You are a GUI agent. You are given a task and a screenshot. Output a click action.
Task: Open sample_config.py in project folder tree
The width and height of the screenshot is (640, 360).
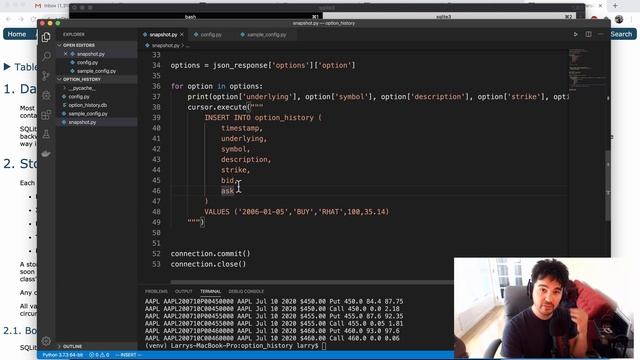click(87, 114)
